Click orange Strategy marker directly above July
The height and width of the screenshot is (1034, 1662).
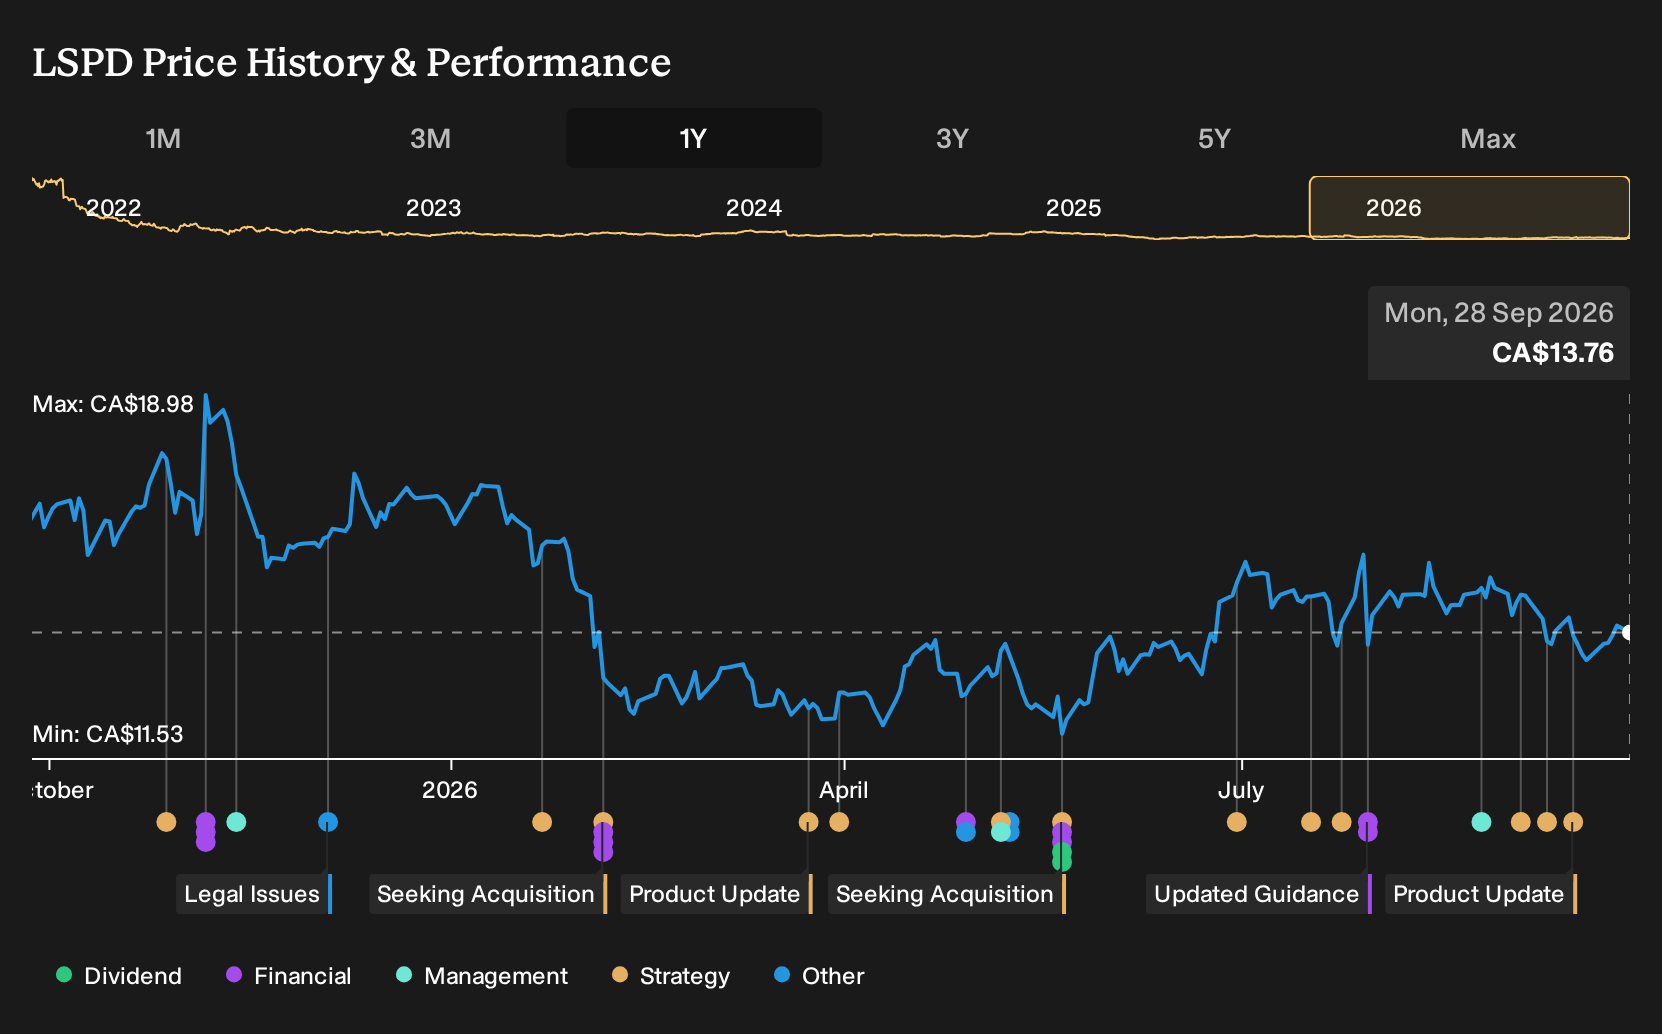click(1237, 822)
